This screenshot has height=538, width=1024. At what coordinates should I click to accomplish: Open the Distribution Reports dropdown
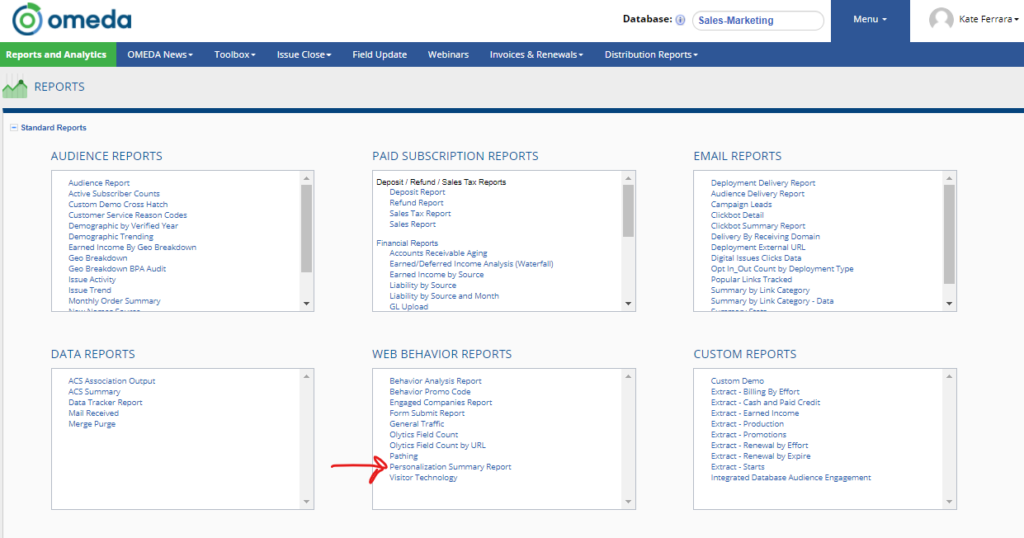[648, 55]
